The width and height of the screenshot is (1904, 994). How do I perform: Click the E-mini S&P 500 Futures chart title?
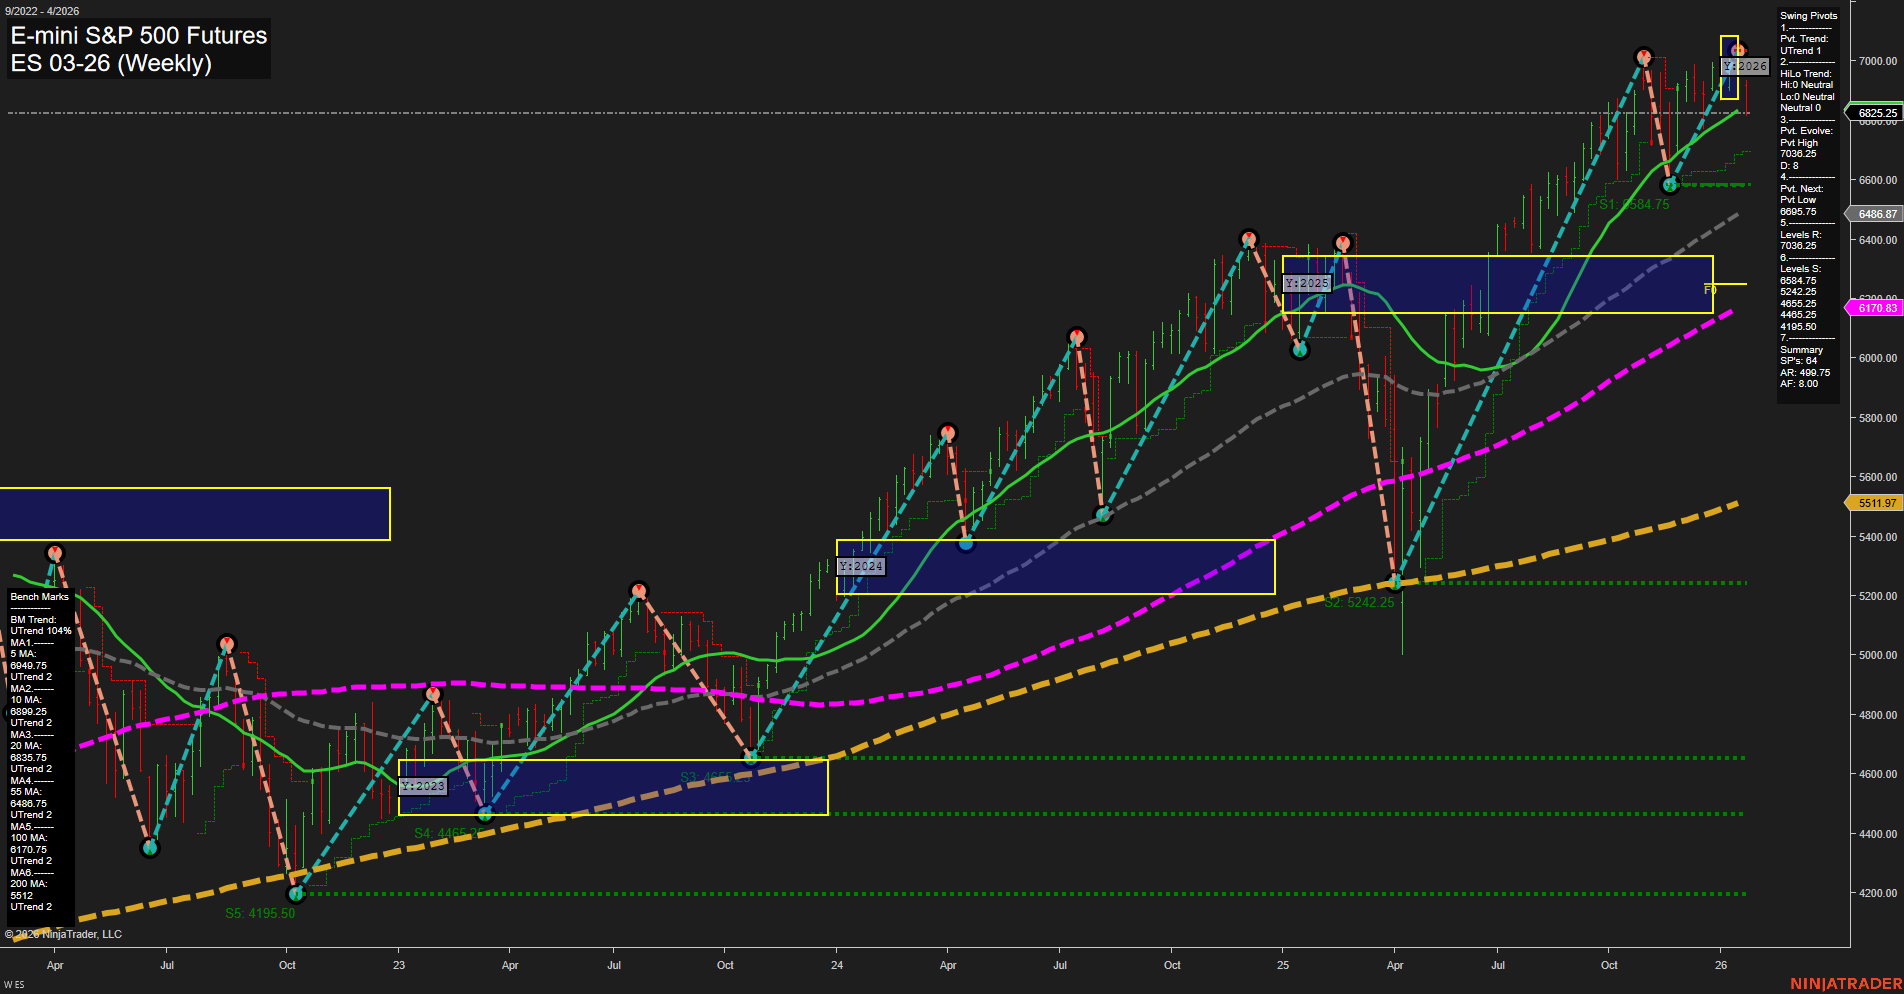tap(137, 36)
